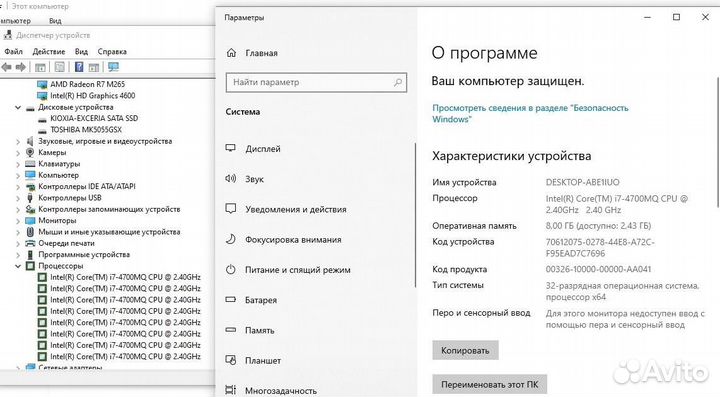Expand the Компьютер node arrow

click(18, 175)
